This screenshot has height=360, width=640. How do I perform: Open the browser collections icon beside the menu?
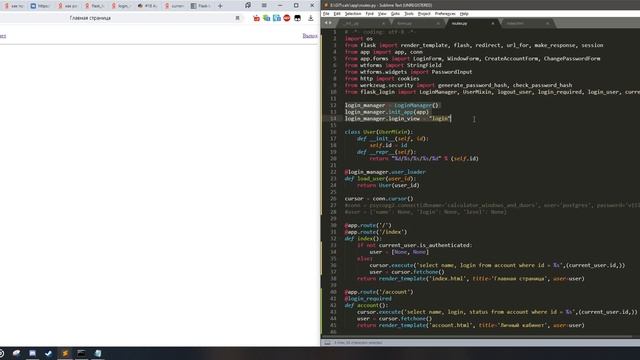click(248, 5)
